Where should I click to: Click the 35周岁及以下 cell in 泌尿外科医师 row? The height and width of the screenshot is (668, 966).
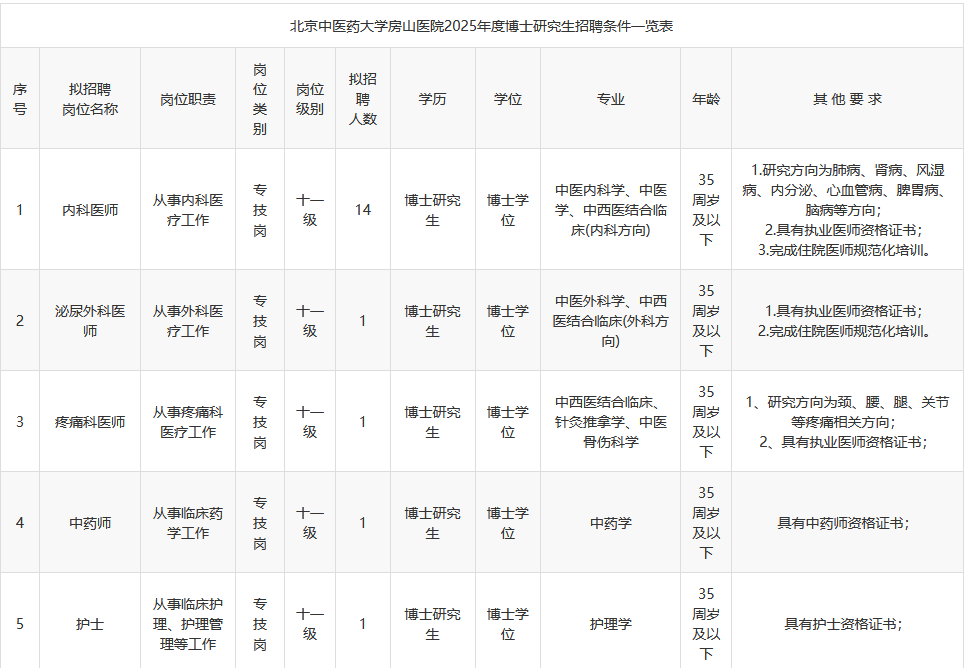[x=706, y=320]
